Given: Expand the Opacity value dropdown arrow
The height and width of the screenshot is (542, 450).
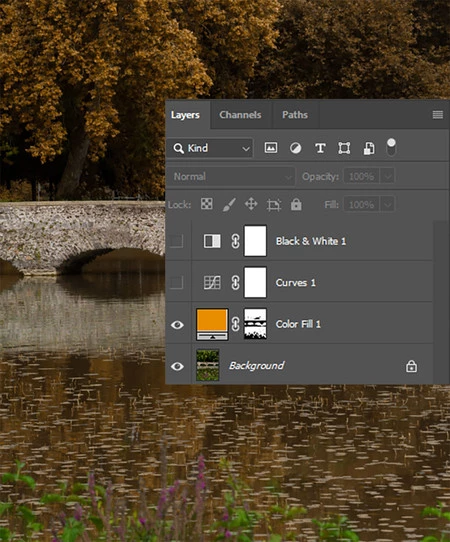Looking at the screenshot, I should (387, 177).
